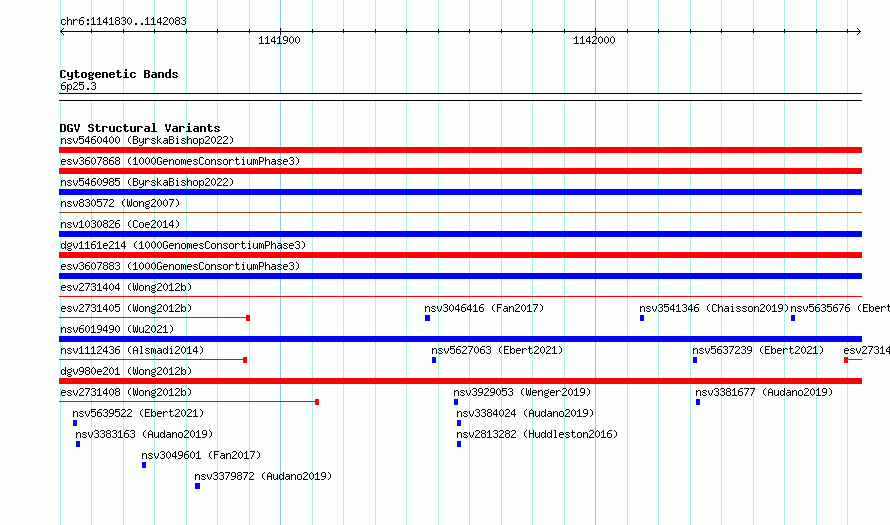Screen dimensions: 890x525
Task: Open nsv3379872 (Audano2019) label
Action: (263, 476)
